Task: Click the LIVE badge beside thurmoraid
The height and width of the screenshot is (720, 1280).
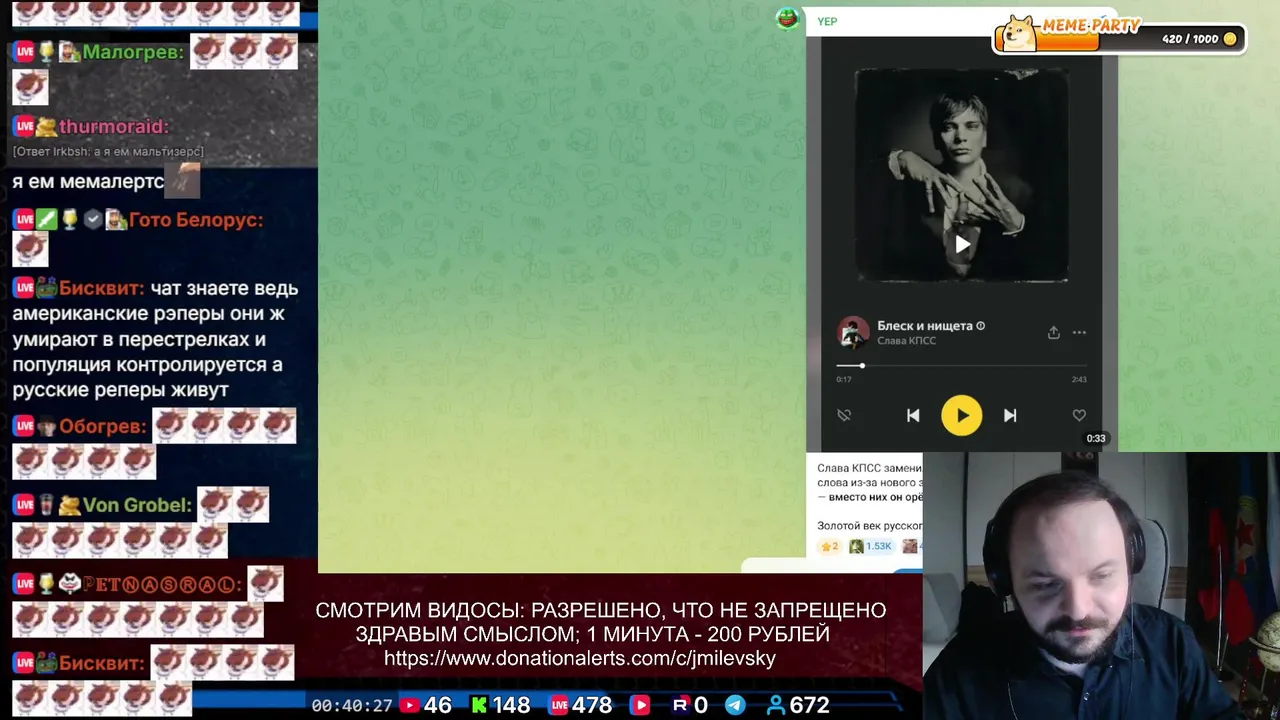Action: coord(24,126)
